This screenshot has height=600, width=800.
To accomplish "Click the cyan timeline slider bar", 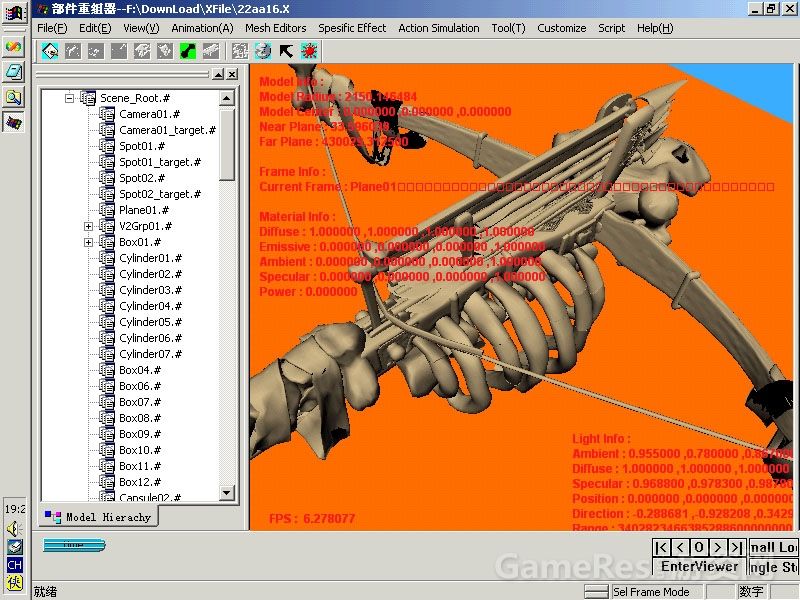I will coord(74,546).
